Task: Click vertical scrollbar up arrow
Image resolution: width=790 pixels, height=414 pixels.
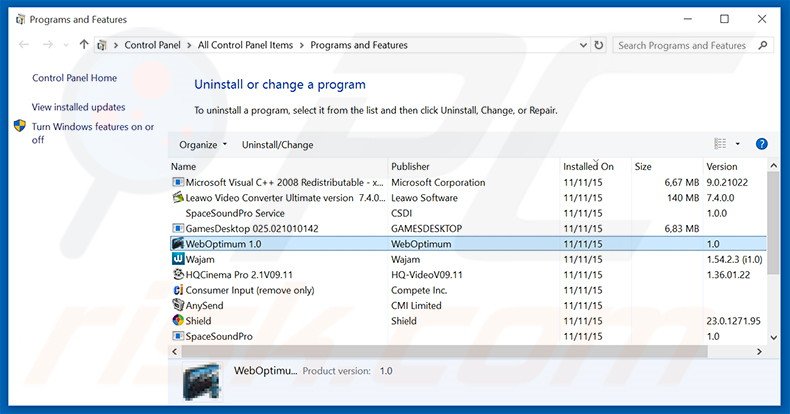Action: coord(773,165)
